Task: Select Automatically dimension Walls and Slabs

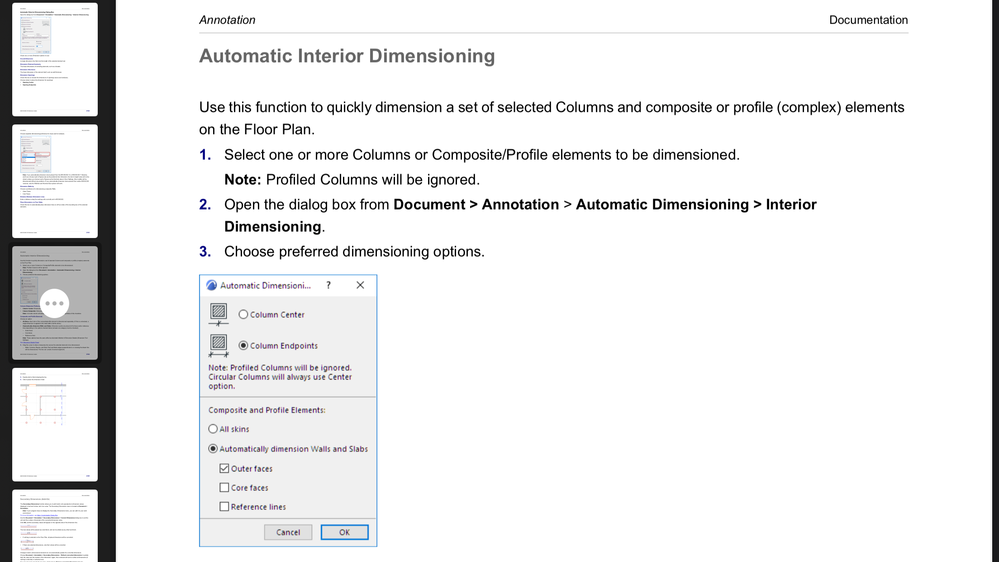Action: pos(213,449)
